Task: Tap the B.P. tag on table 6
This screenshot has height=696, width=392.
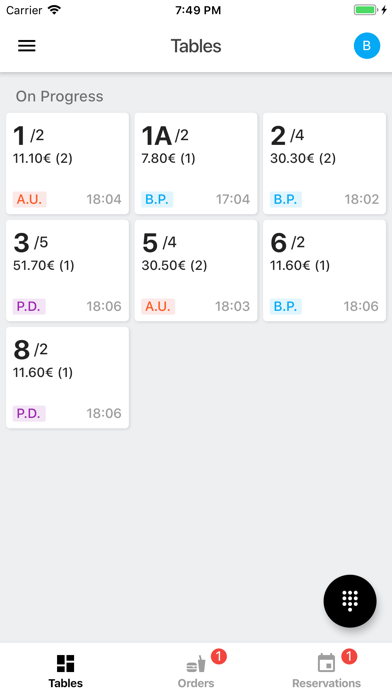Action: [285, 306]
